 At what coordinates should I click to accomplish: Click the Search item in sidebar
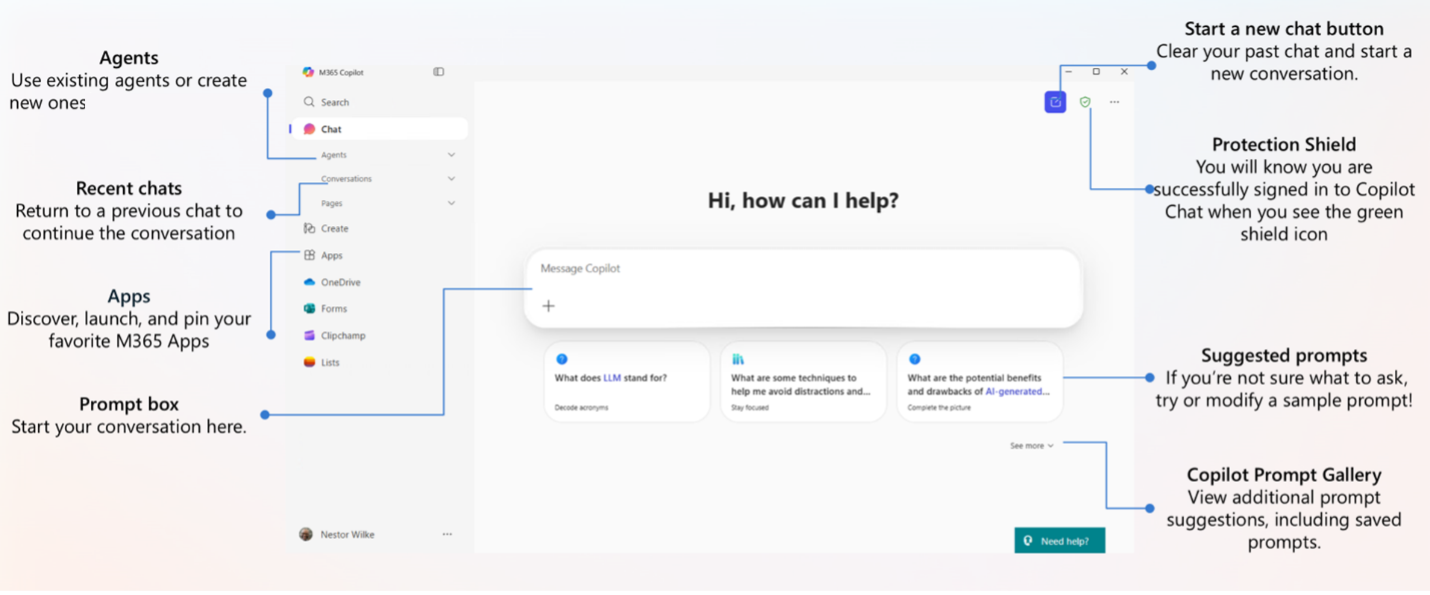pos(334,102)
